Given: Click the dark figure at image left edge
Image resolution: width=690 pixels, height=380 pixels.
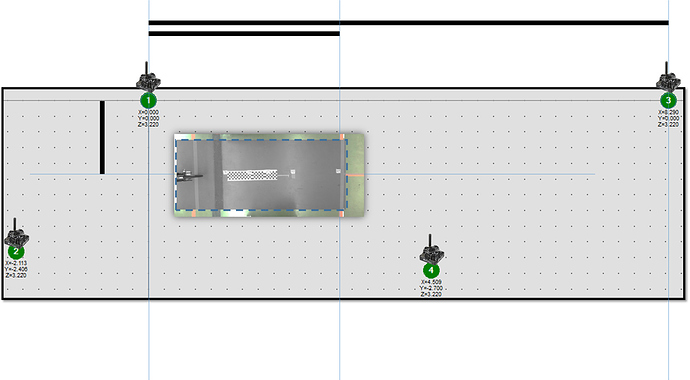Looking at the screenshot, I should tap(189, 177).
